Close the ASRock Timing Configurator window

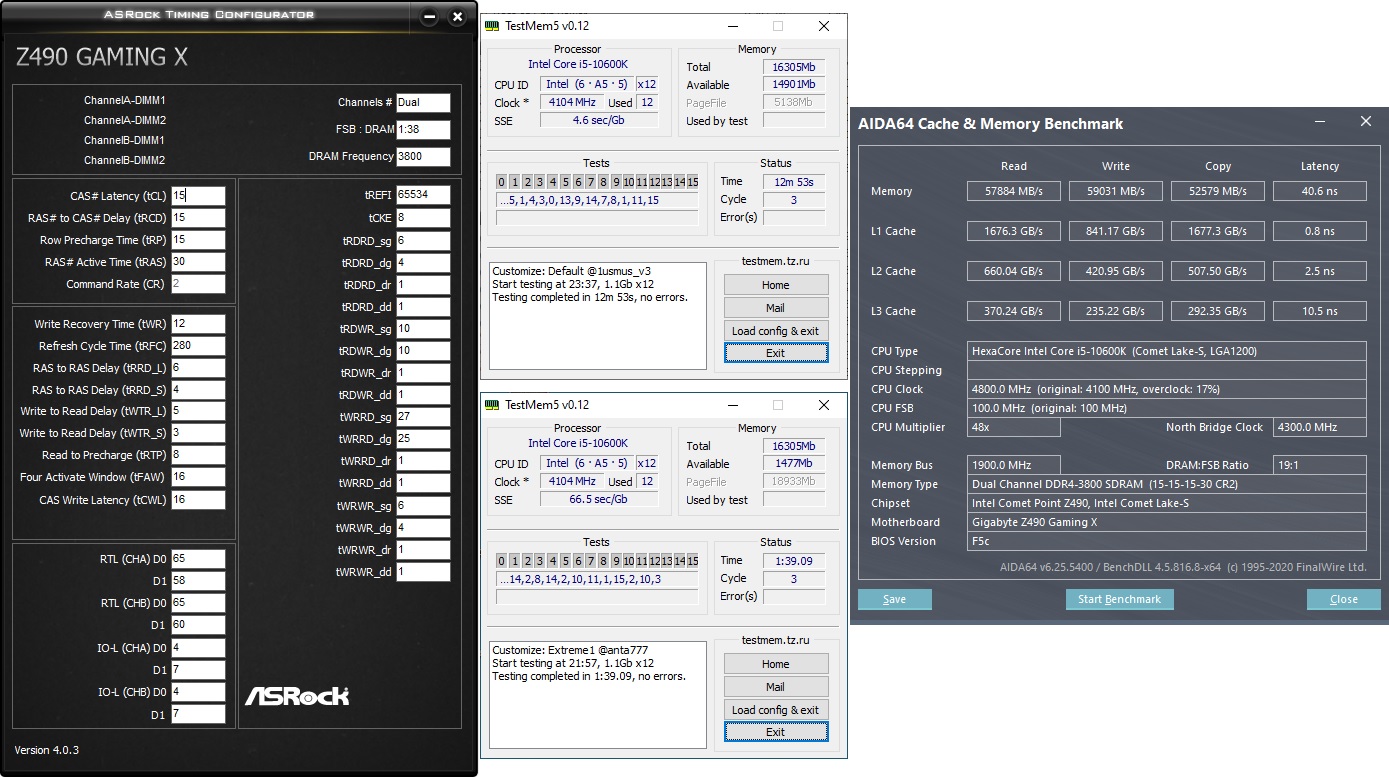click(457, 17)
